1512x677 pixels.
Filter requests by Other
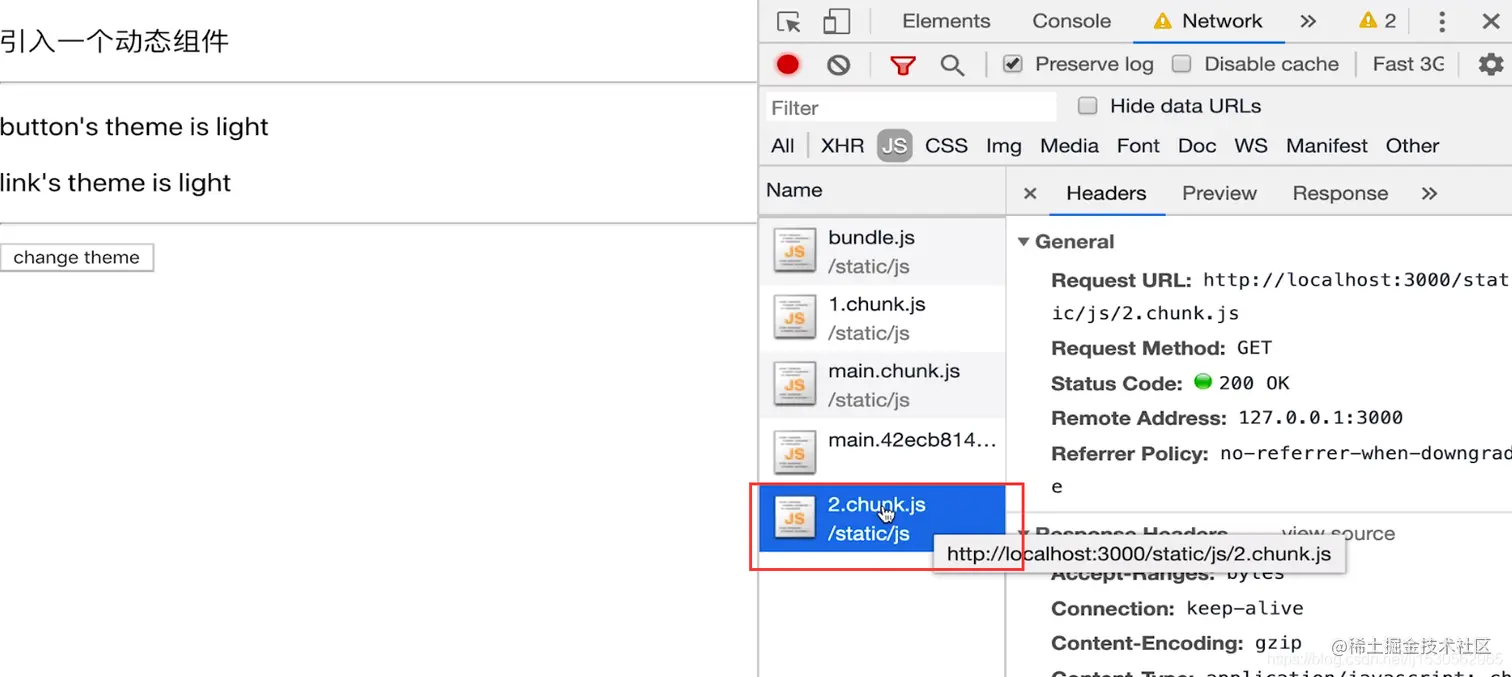[1412, 146]
